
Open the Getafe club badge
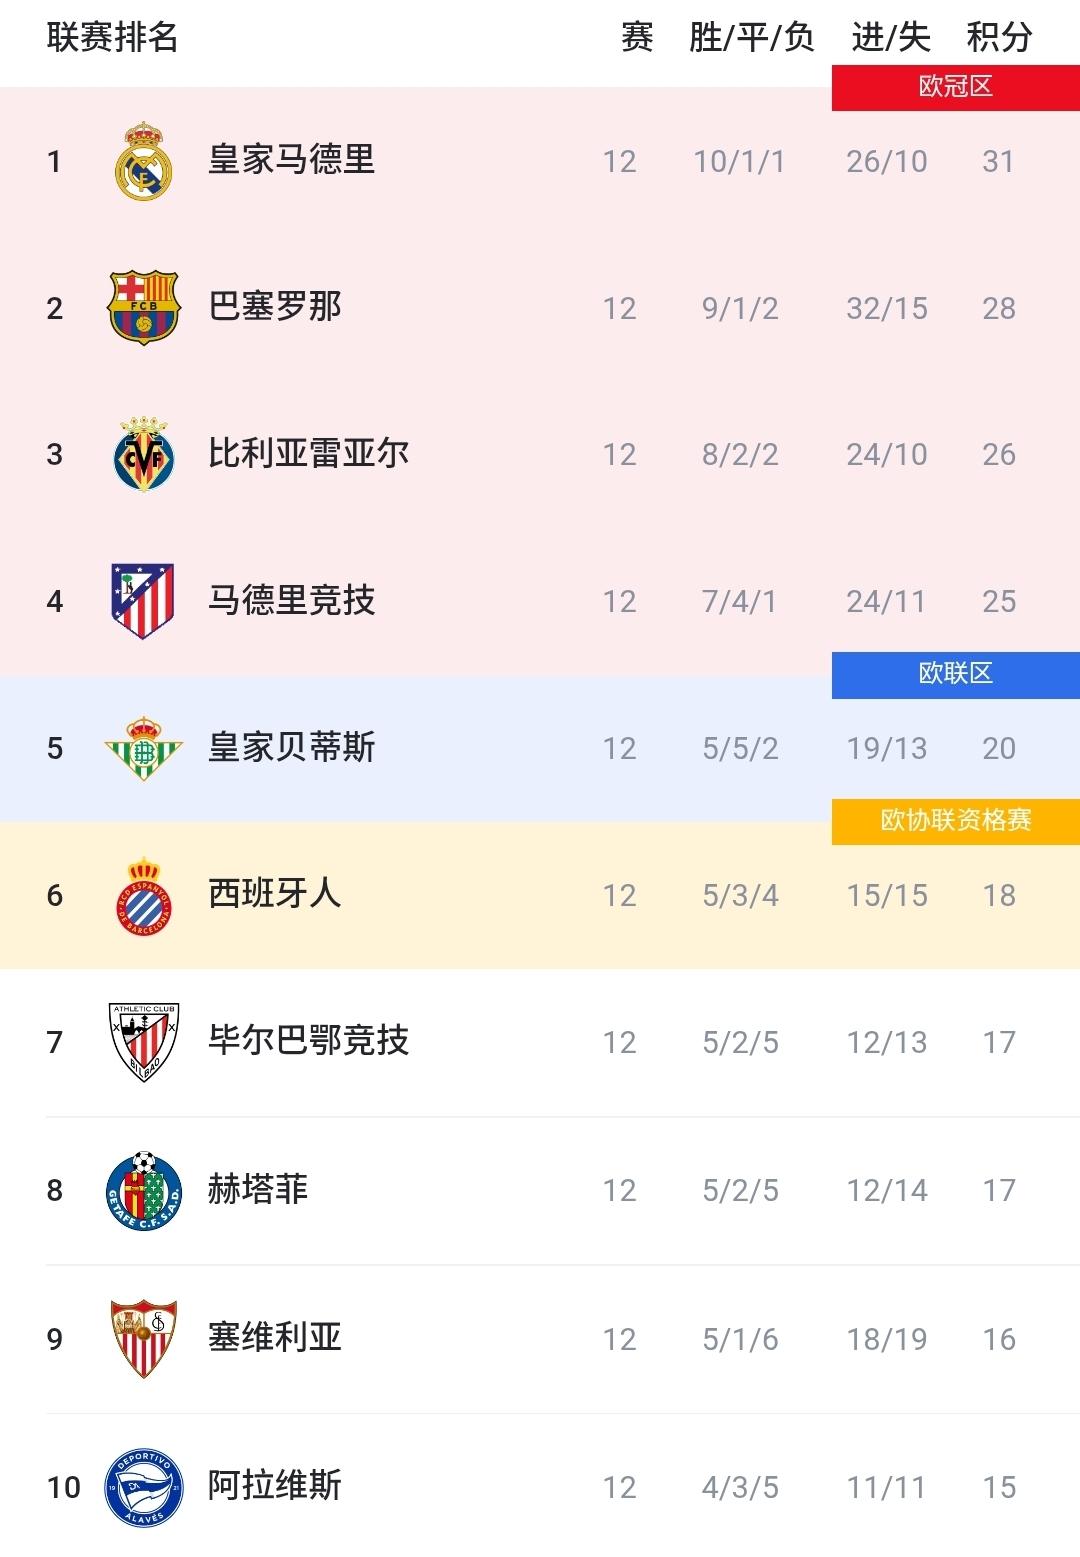(x=144, y=1190)
